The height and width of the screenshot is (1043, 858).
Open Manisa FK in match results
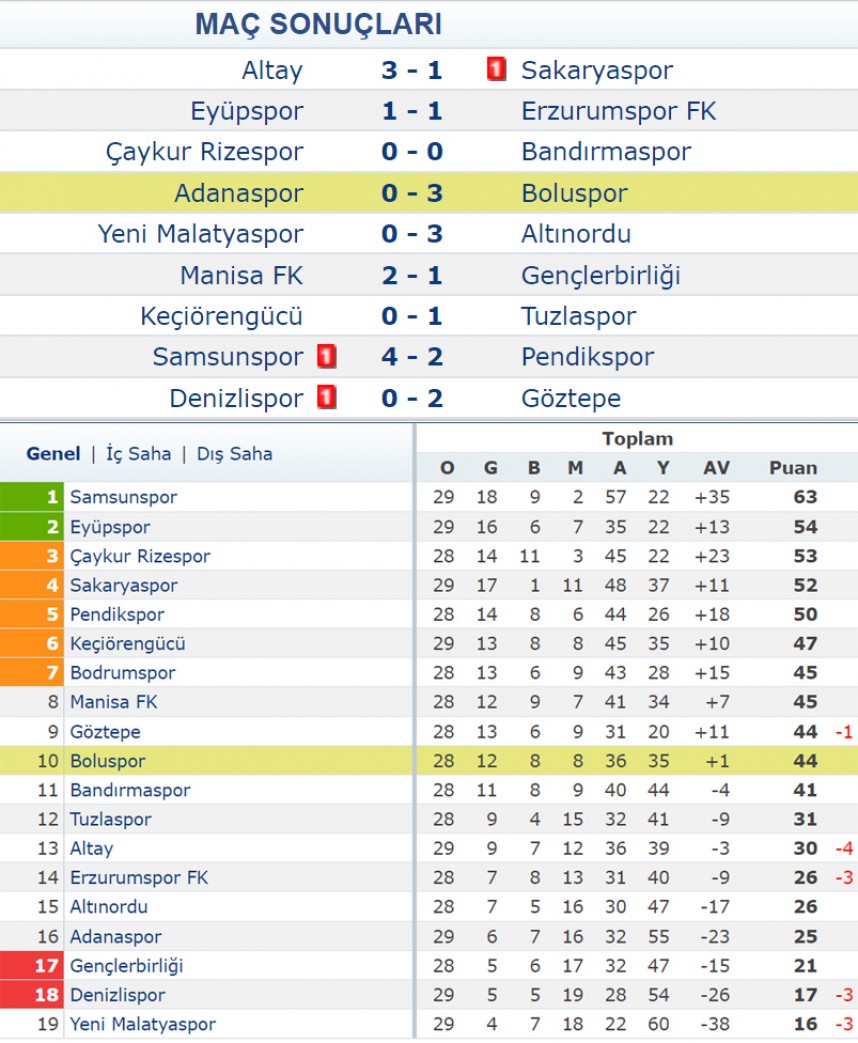241,275
